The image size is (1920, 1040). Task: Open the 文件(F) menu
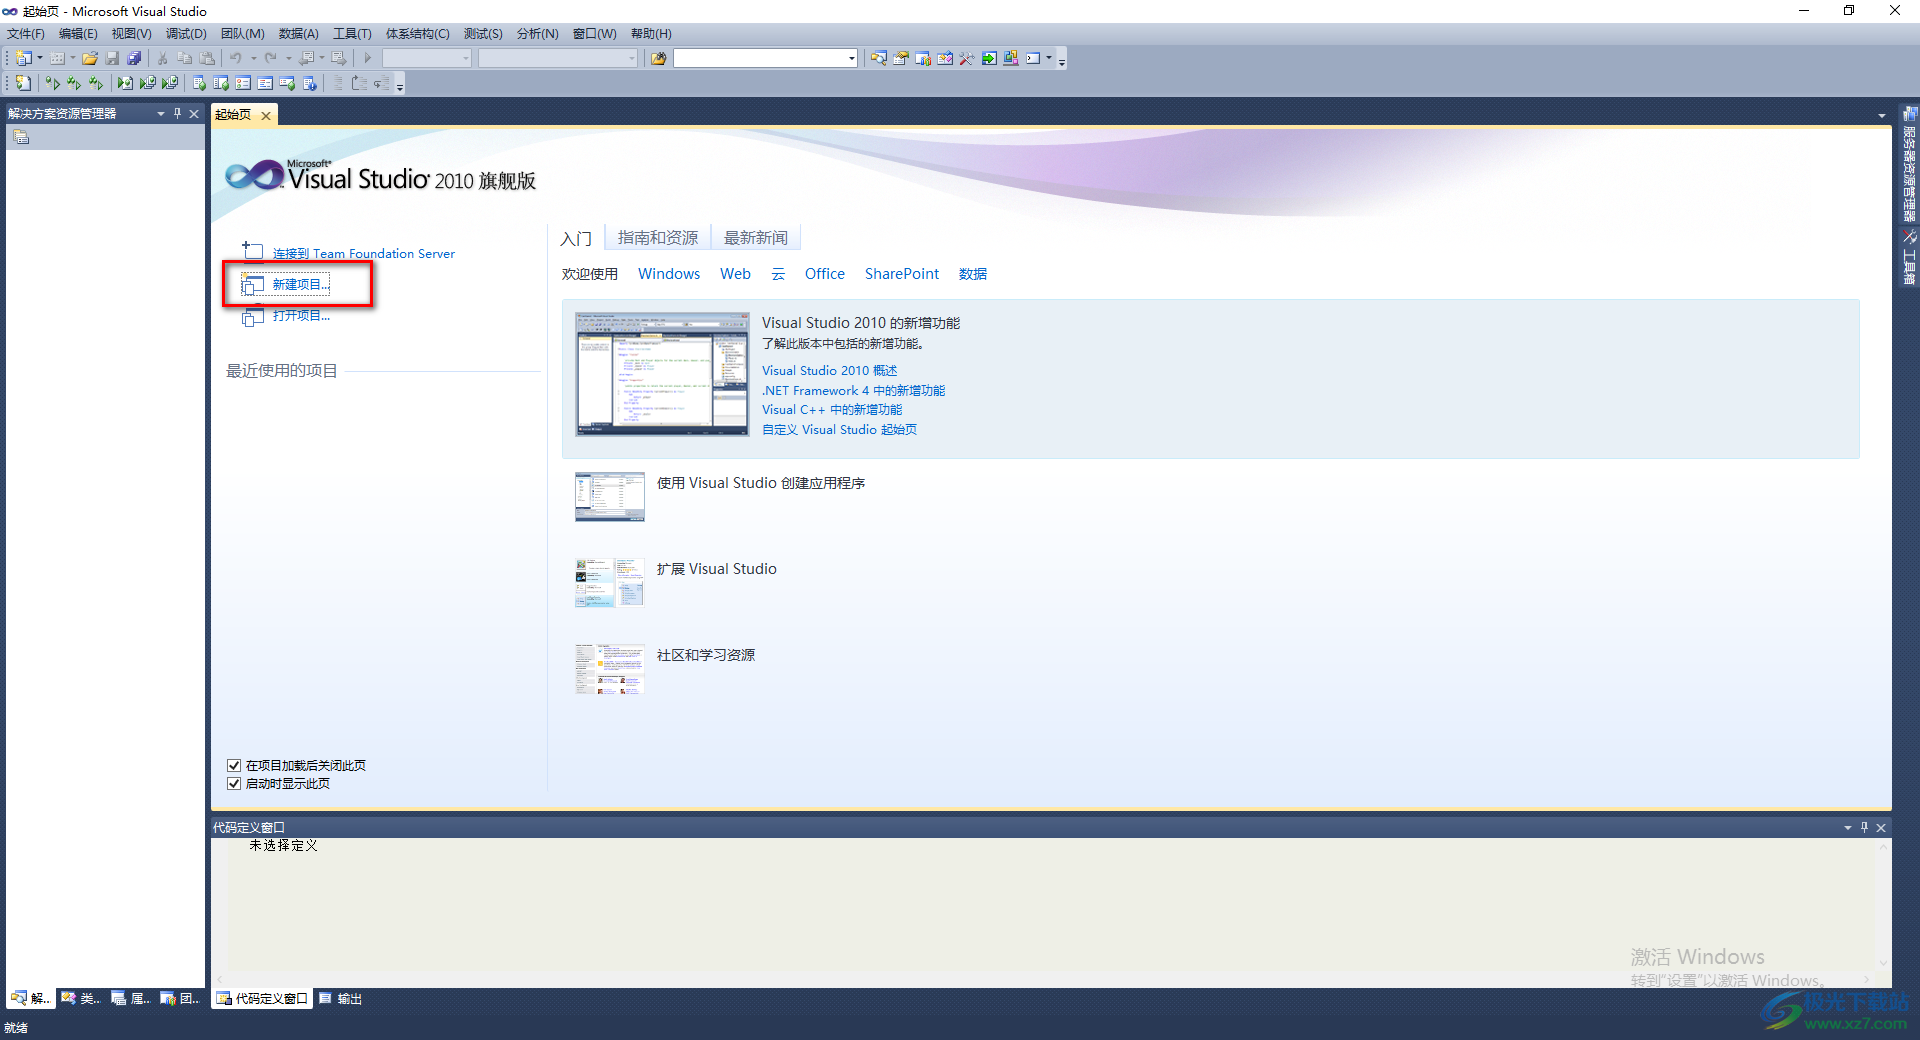pos(26,34)
